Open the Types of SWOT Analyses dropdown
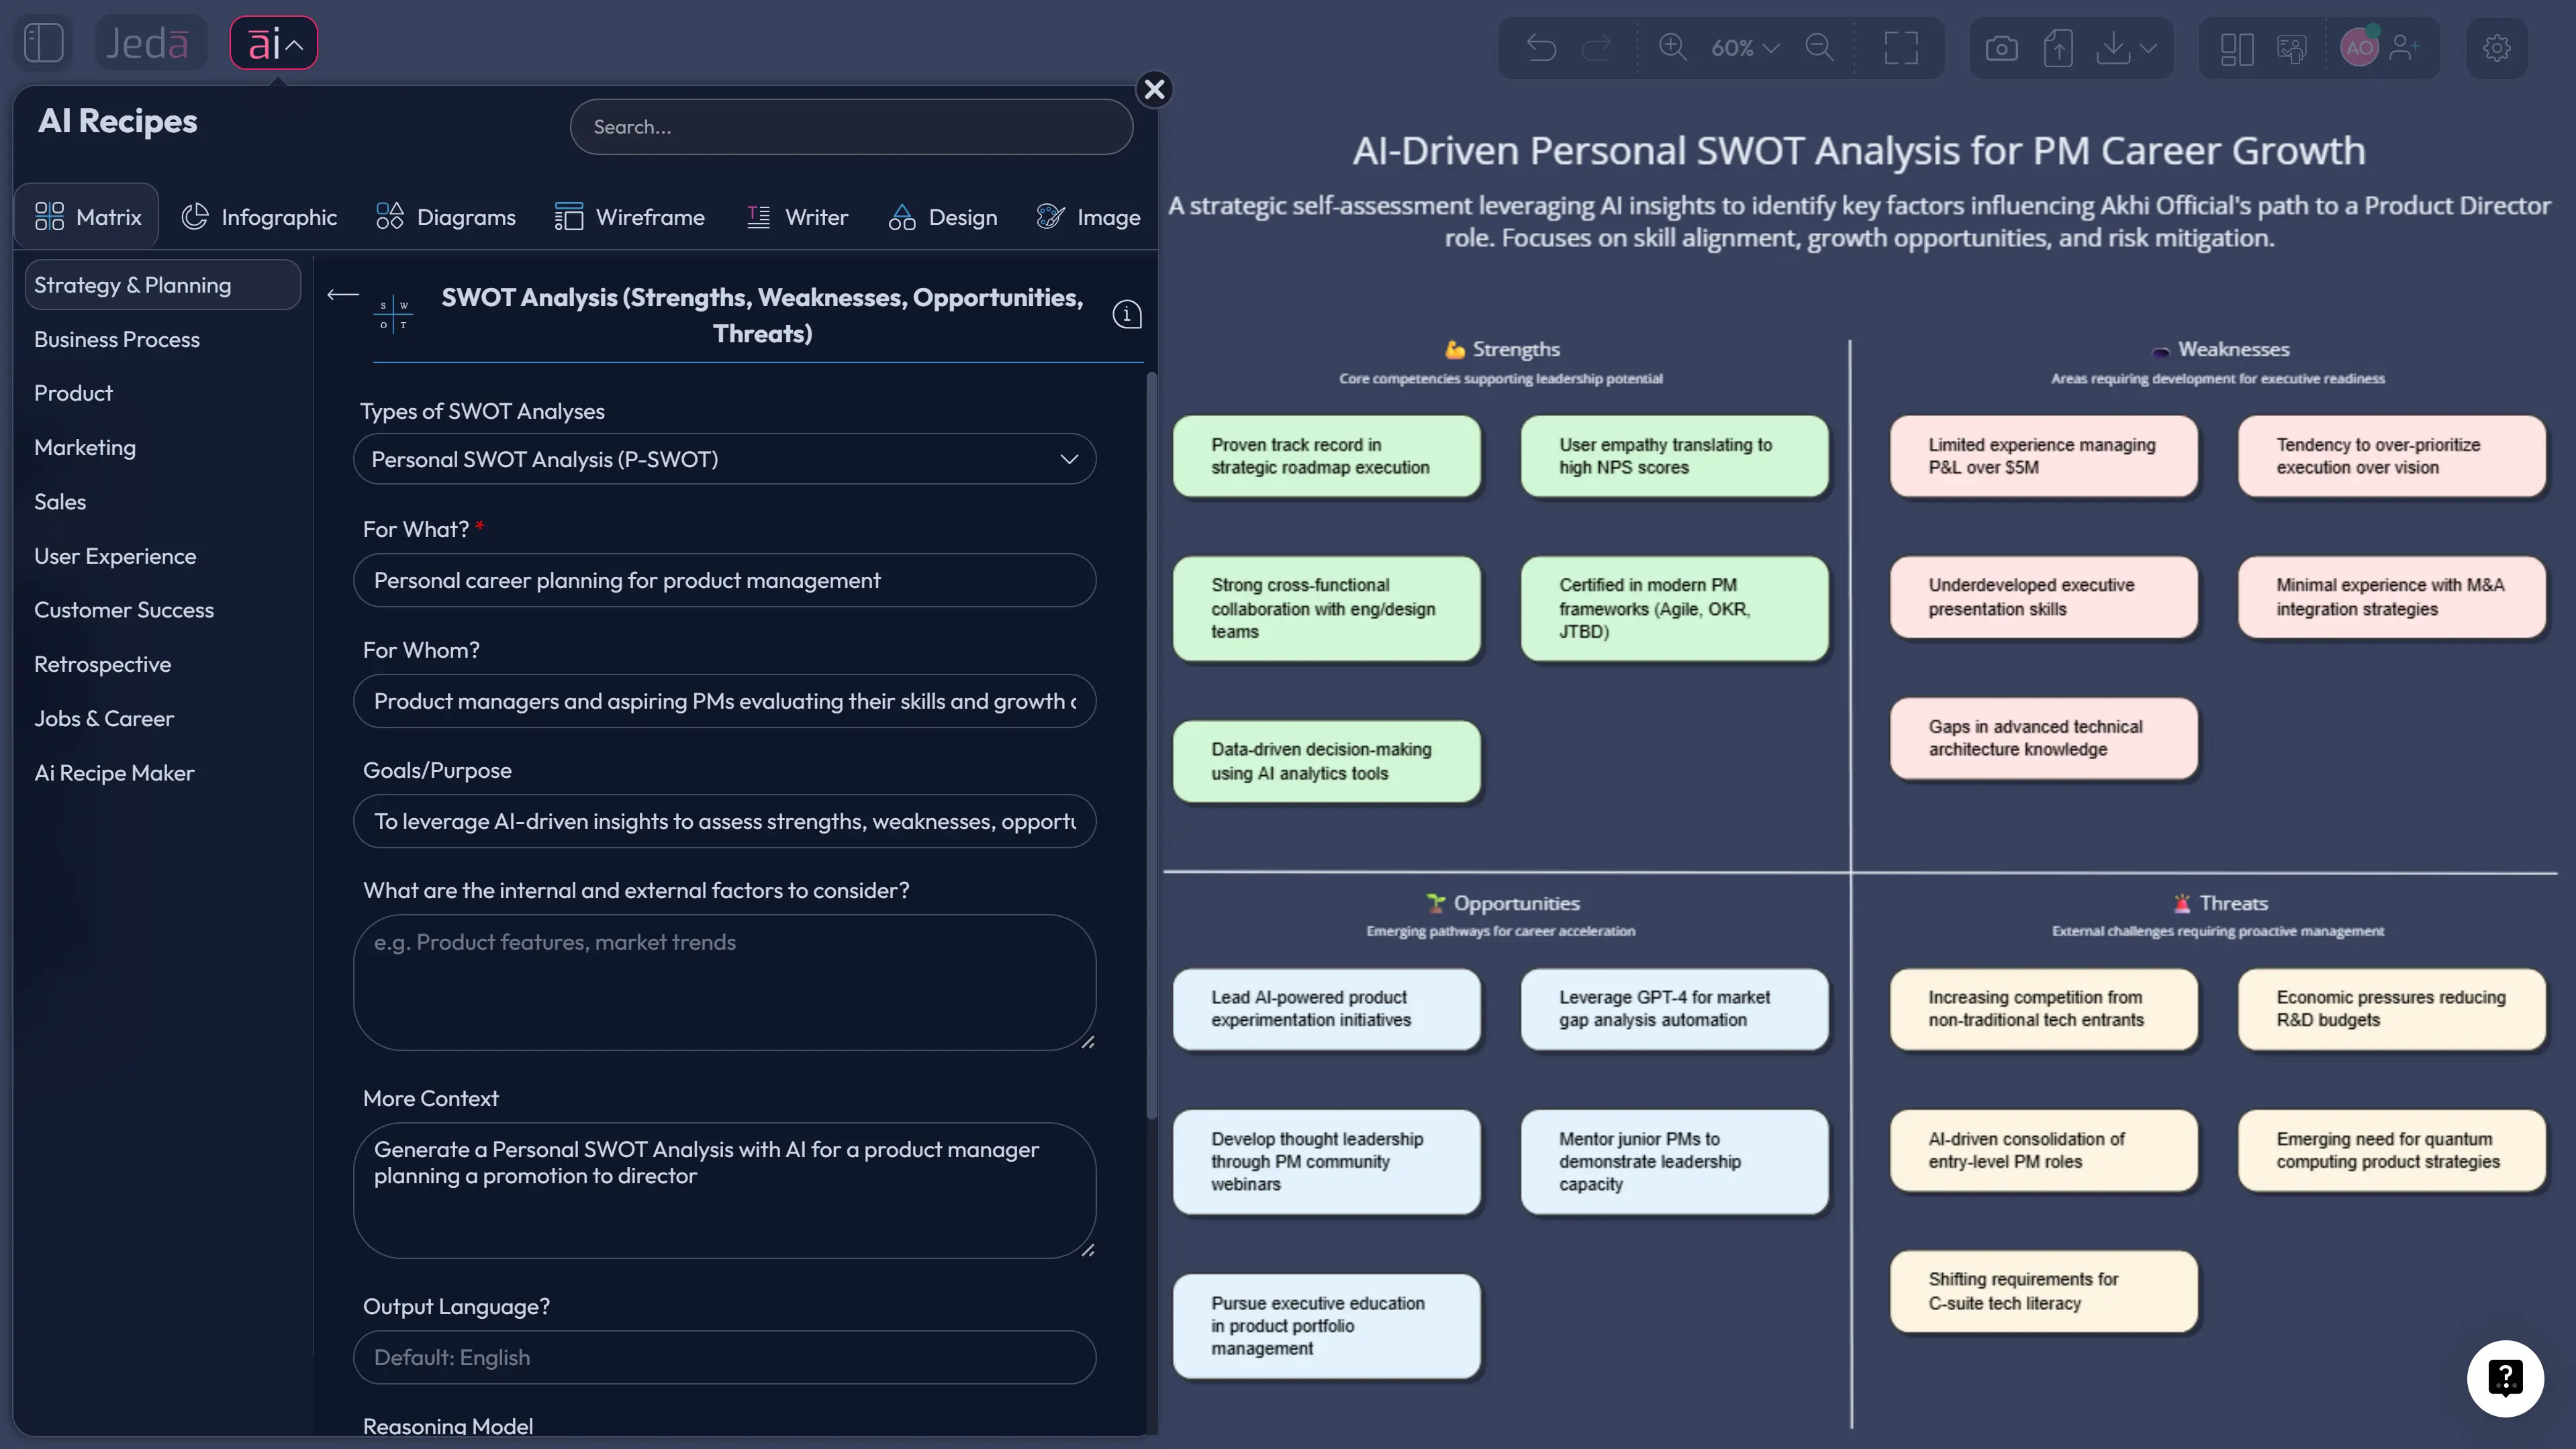The image size is (2576, 1449). [x=725, y=459]
